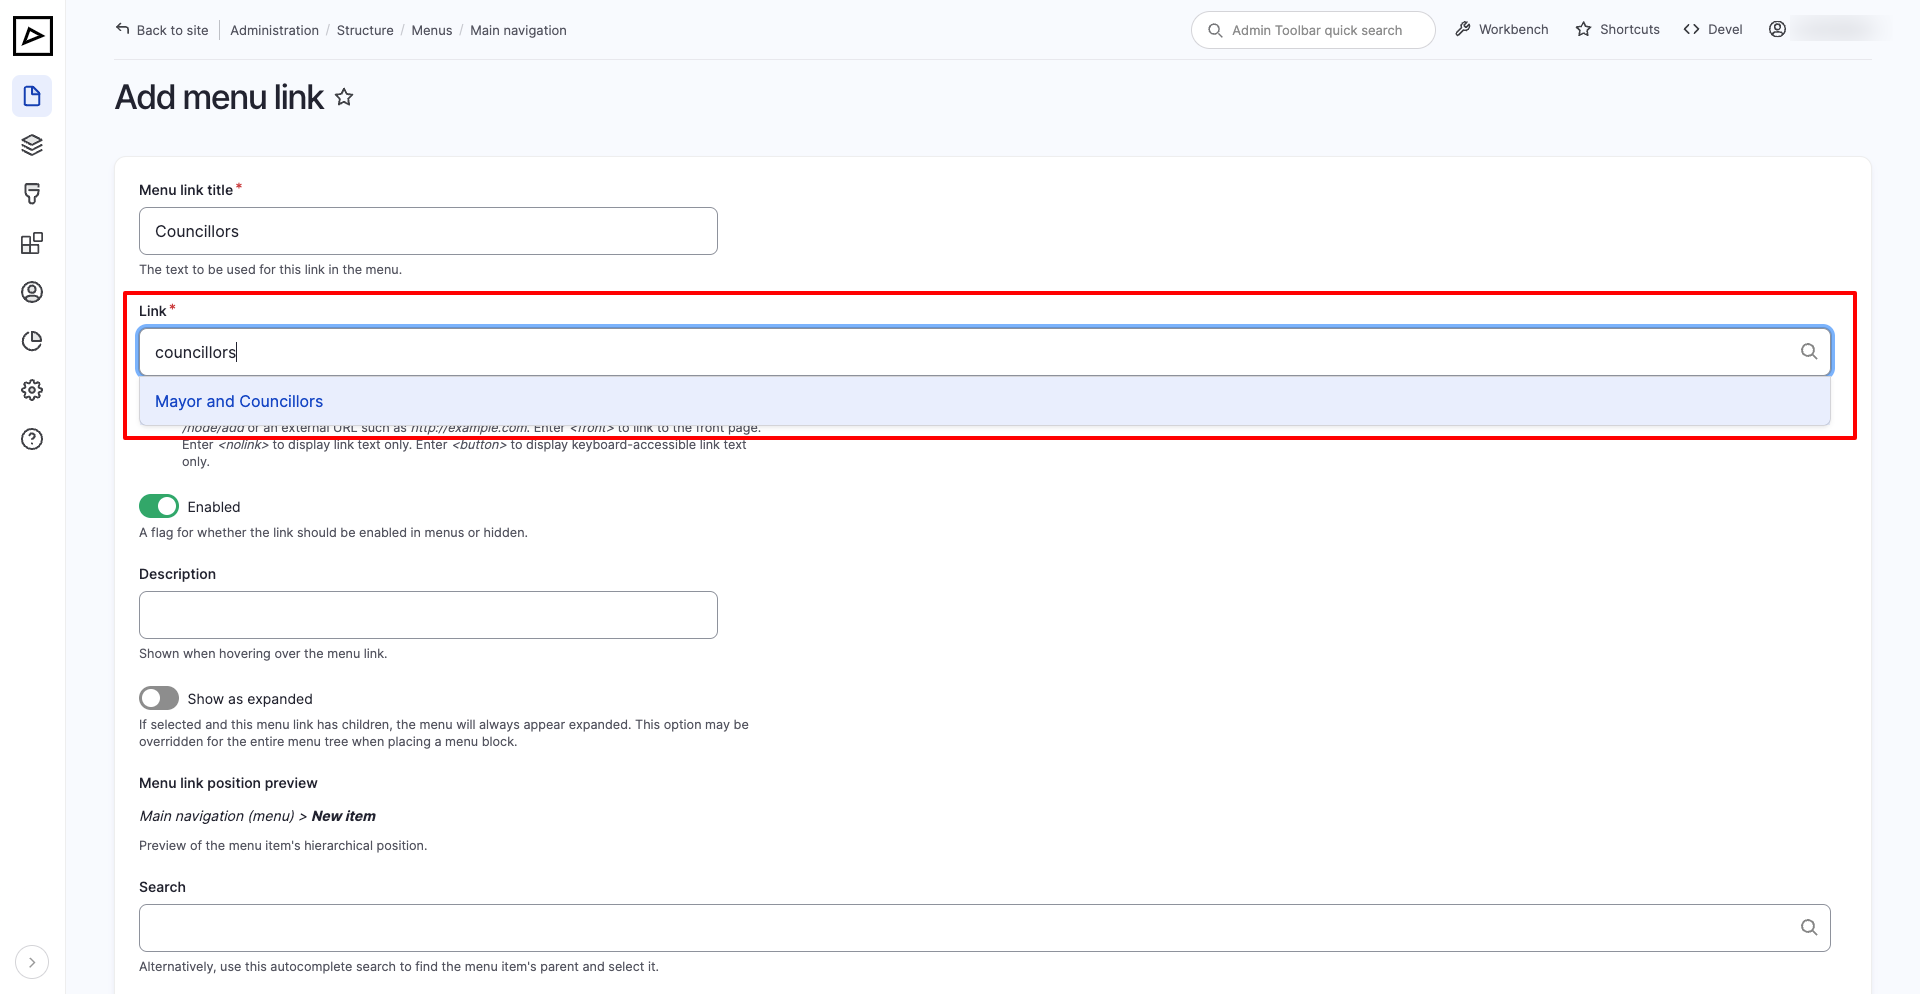Select the Appearance icon in the sidebar
Screen dimensions: 1920x994
[x=32, y=193]
